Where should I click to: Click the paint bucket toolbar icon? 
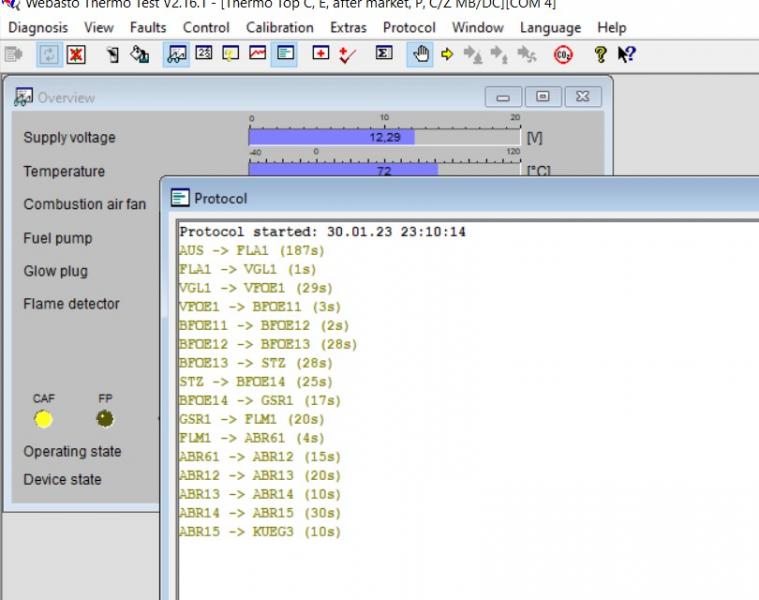click(x=139, y=54)
